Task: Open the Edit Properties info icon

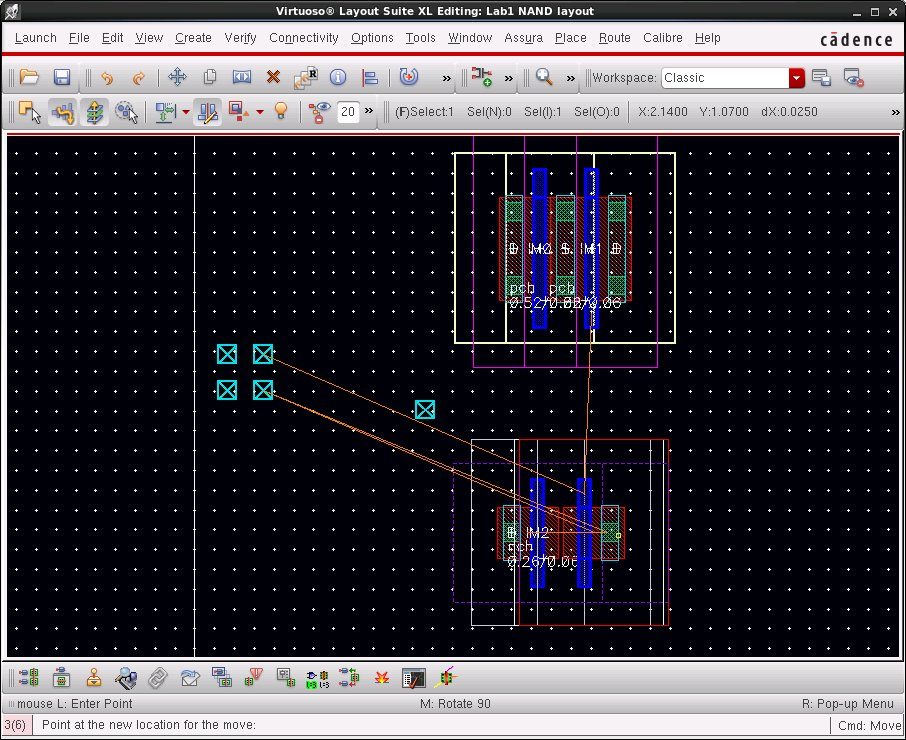Action: point(338,77)
